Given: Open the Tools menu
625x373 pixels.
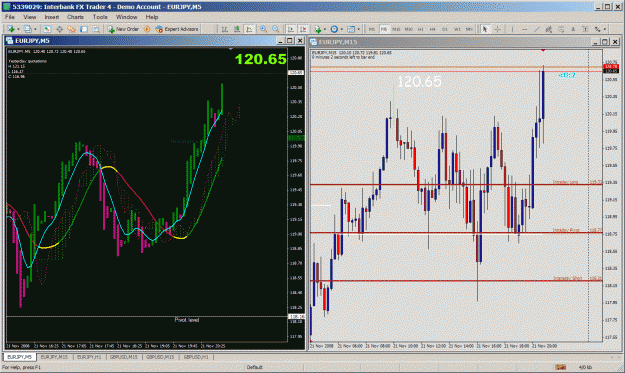Looking at the screenshot, I should [x=100, y=17].
